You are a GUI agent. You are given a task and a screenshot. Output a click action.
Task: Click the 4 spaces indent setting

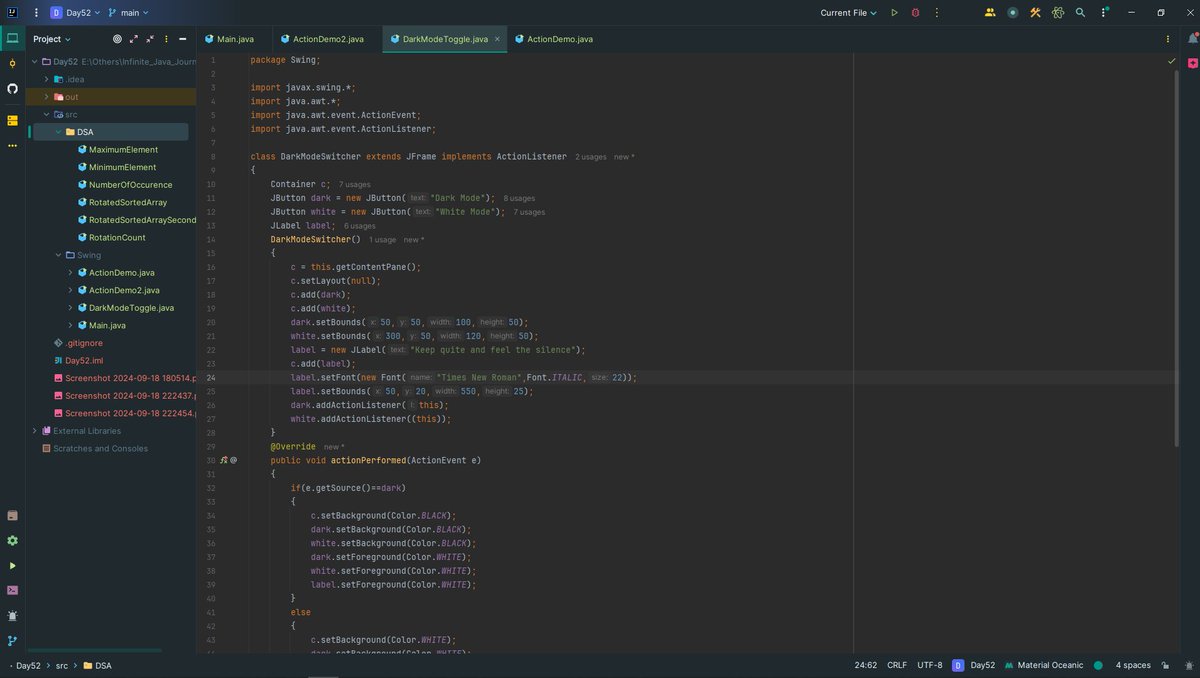(1133, 665)
